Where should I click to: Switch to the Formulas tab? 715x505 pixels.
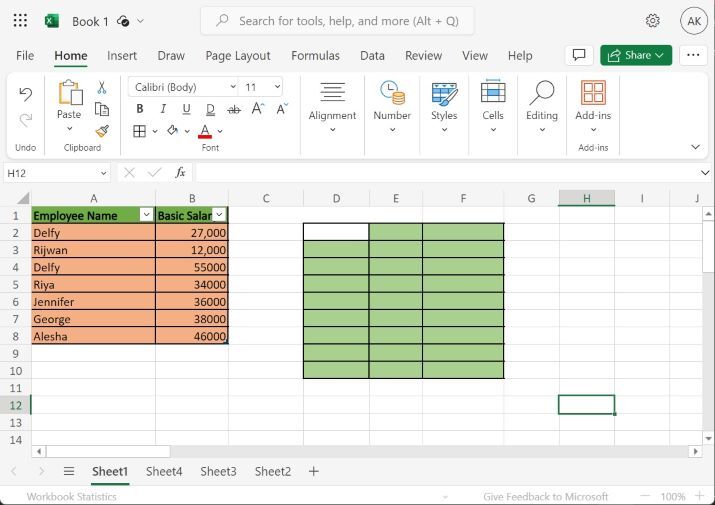pos(316,56)
